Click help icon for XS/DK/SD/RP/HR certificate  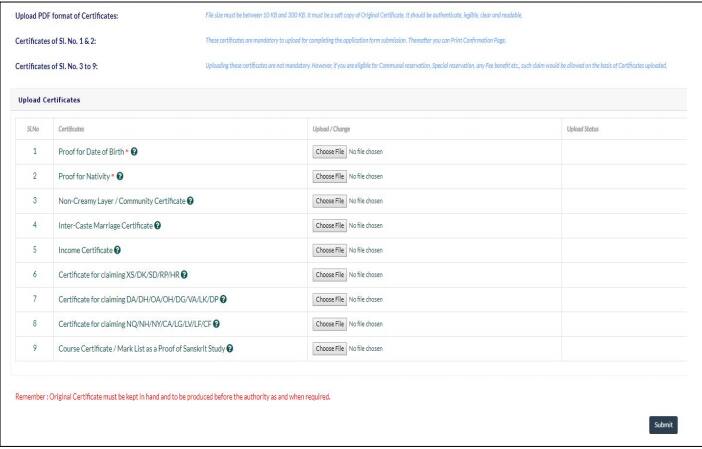(x=184, y=274)
